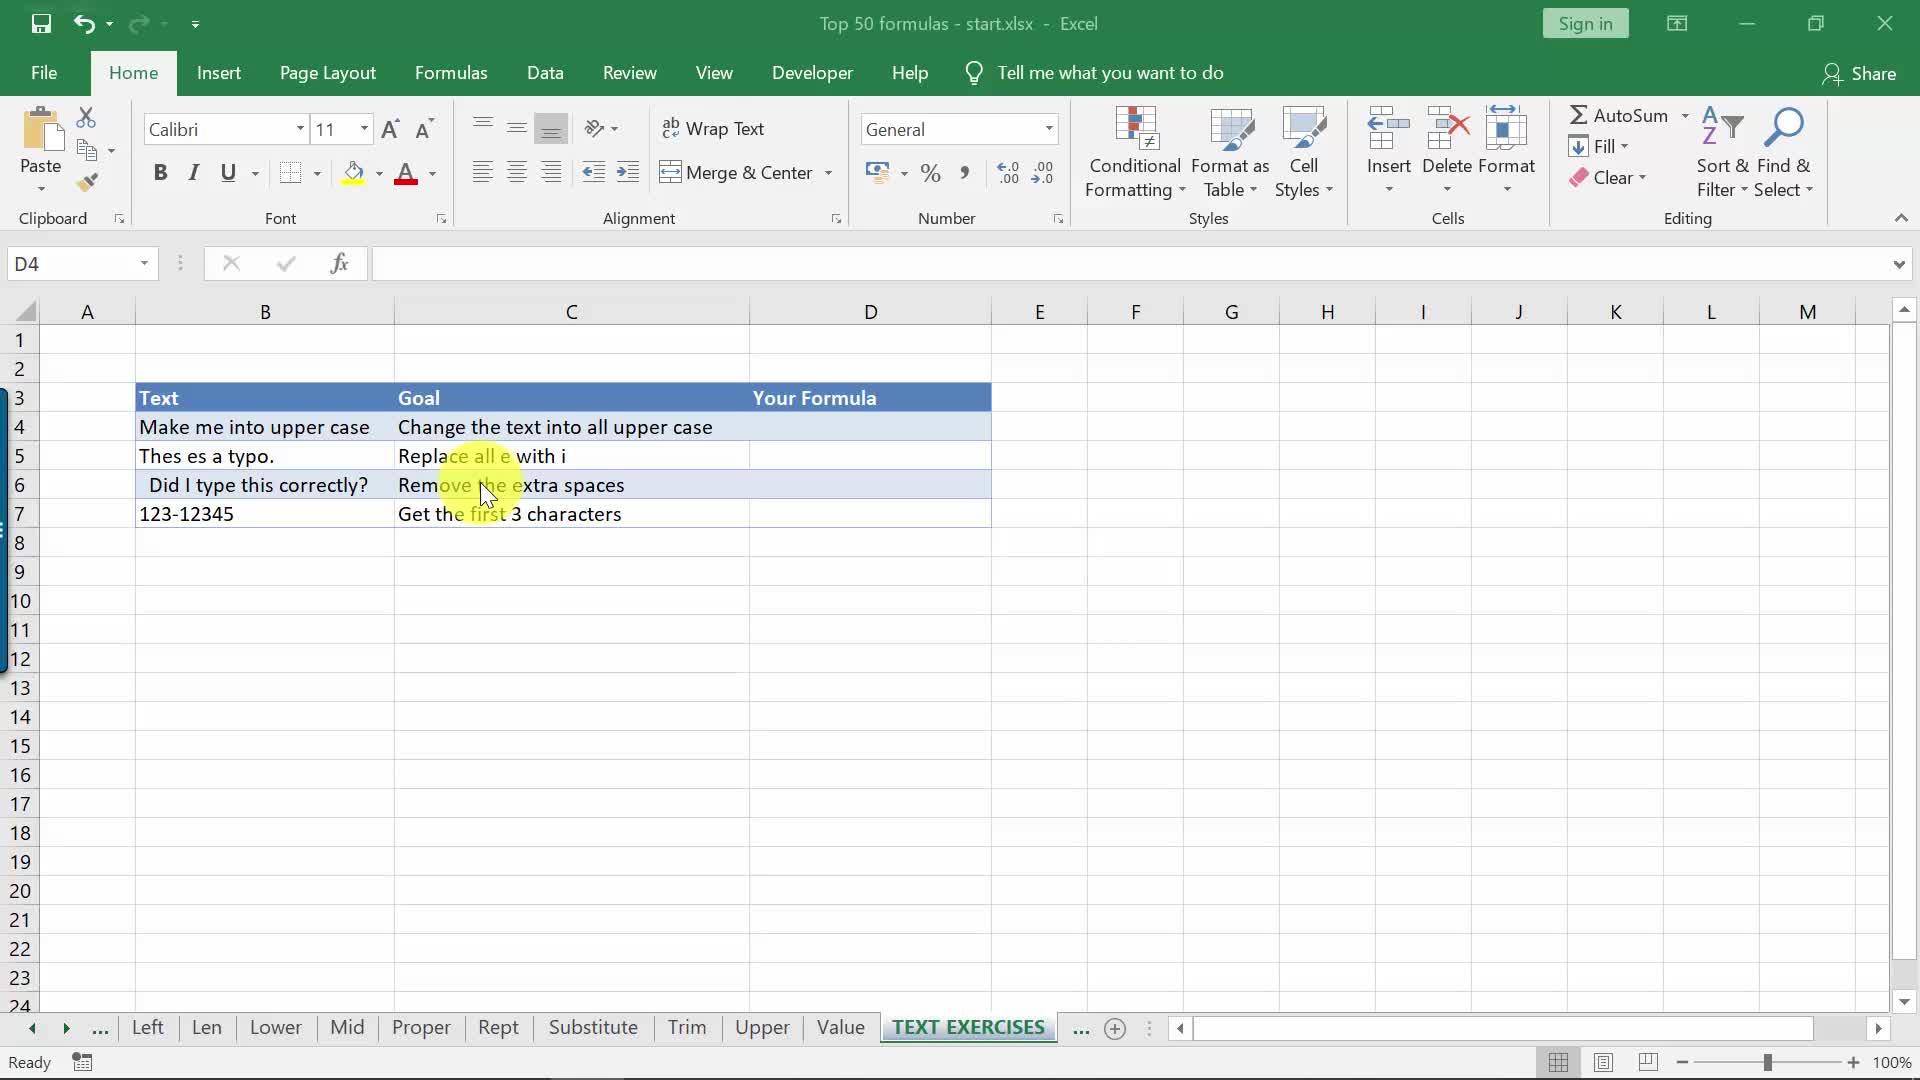Click the Format Painter brush icon
The height and width of the screenshot is (1080, 1920).
[x=87, y=182]
